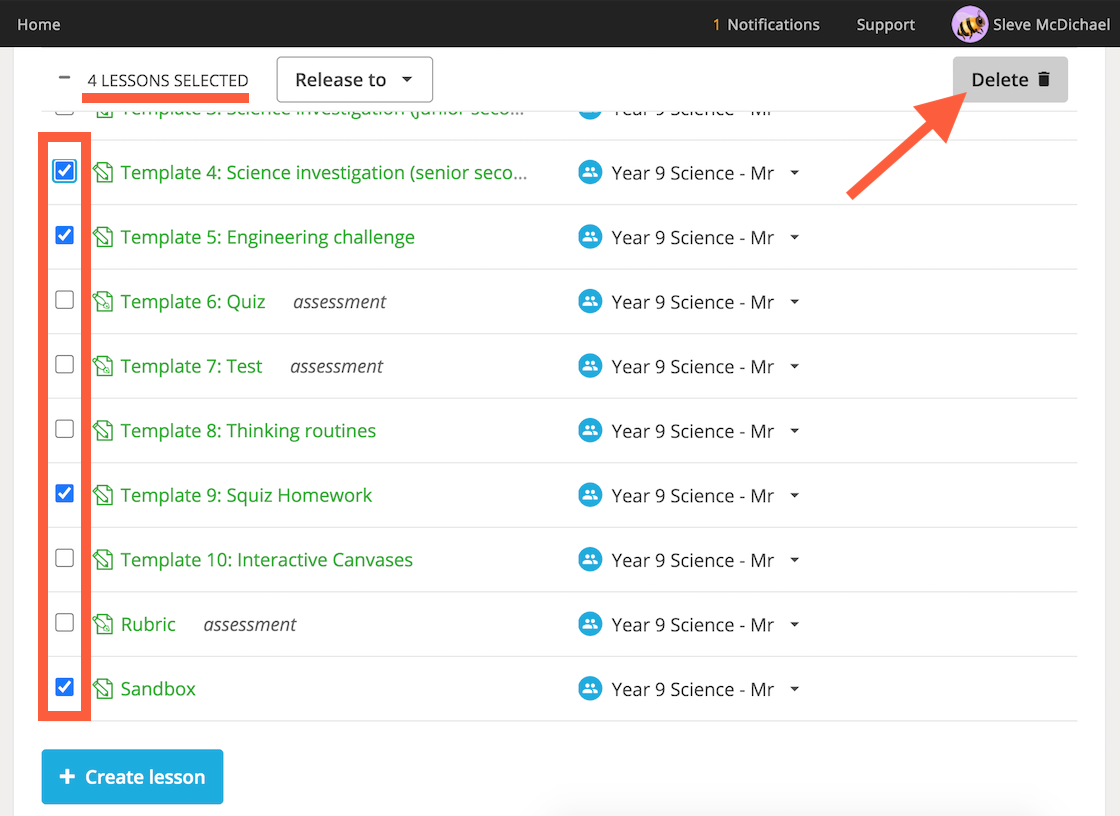
Task: Open Template 8: Thinking routines lesson
Action: (248, 431)
